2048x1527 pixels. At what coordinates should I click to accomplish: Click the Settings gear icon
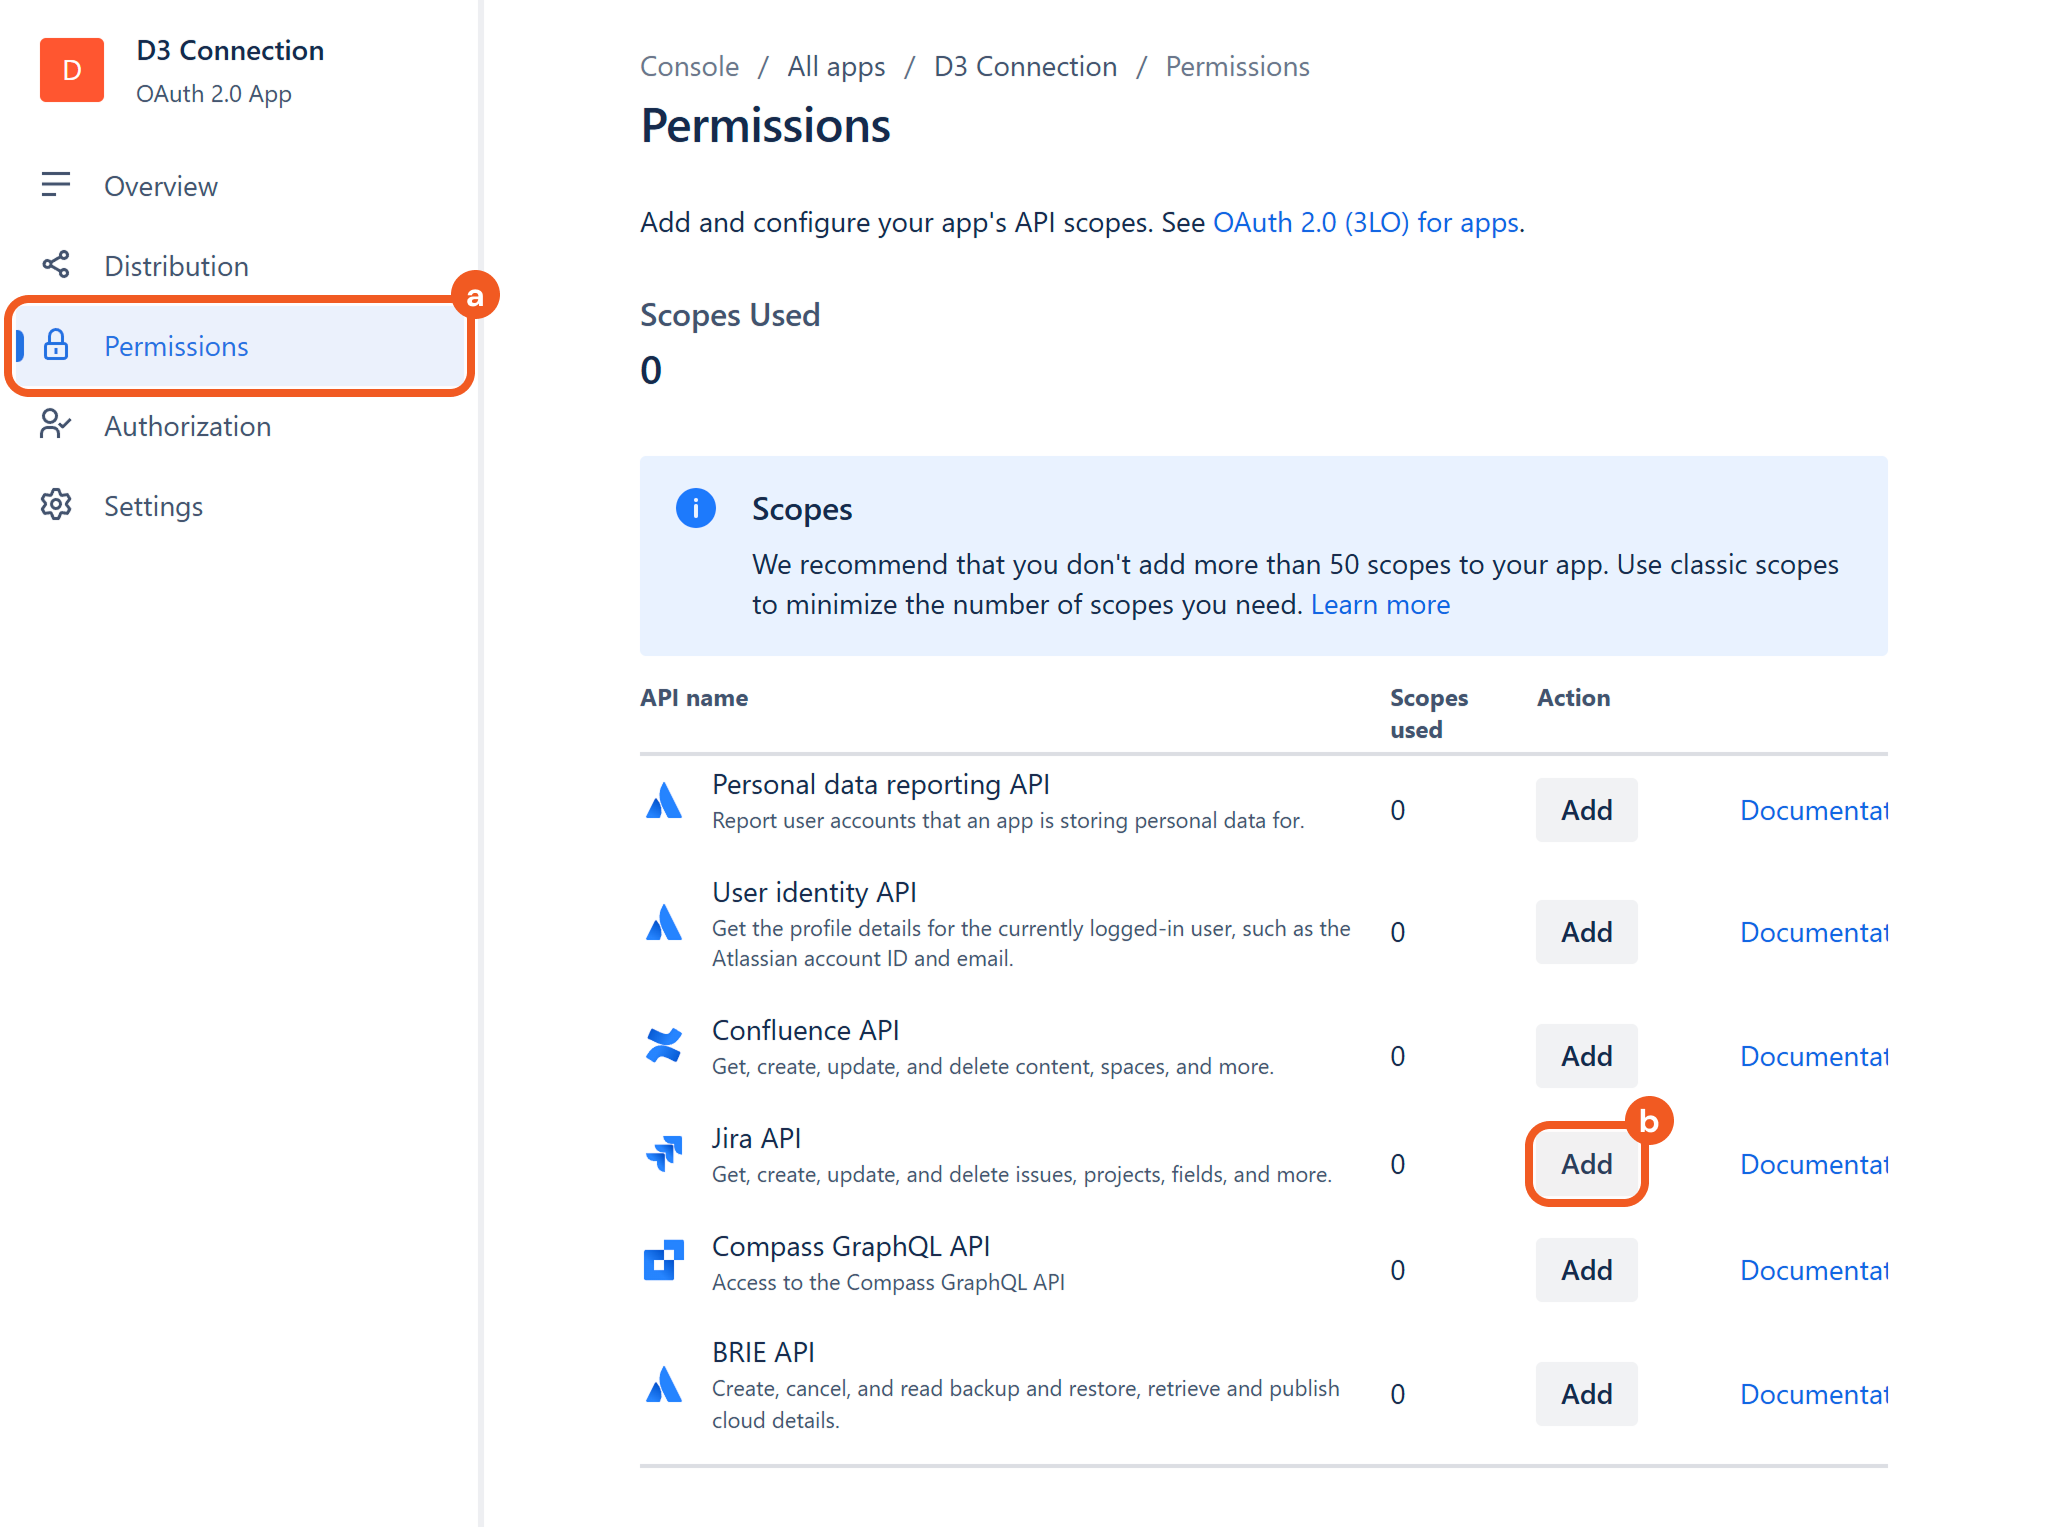(56, 505)
